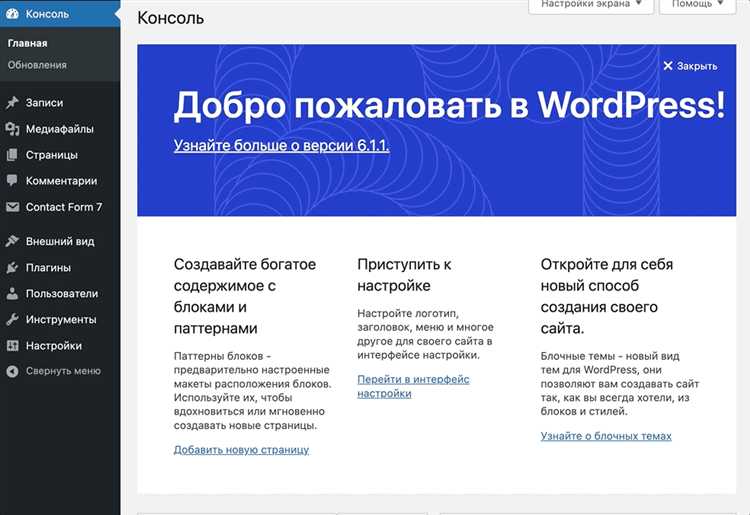Open the Обновления submenu item

point(37,65)
